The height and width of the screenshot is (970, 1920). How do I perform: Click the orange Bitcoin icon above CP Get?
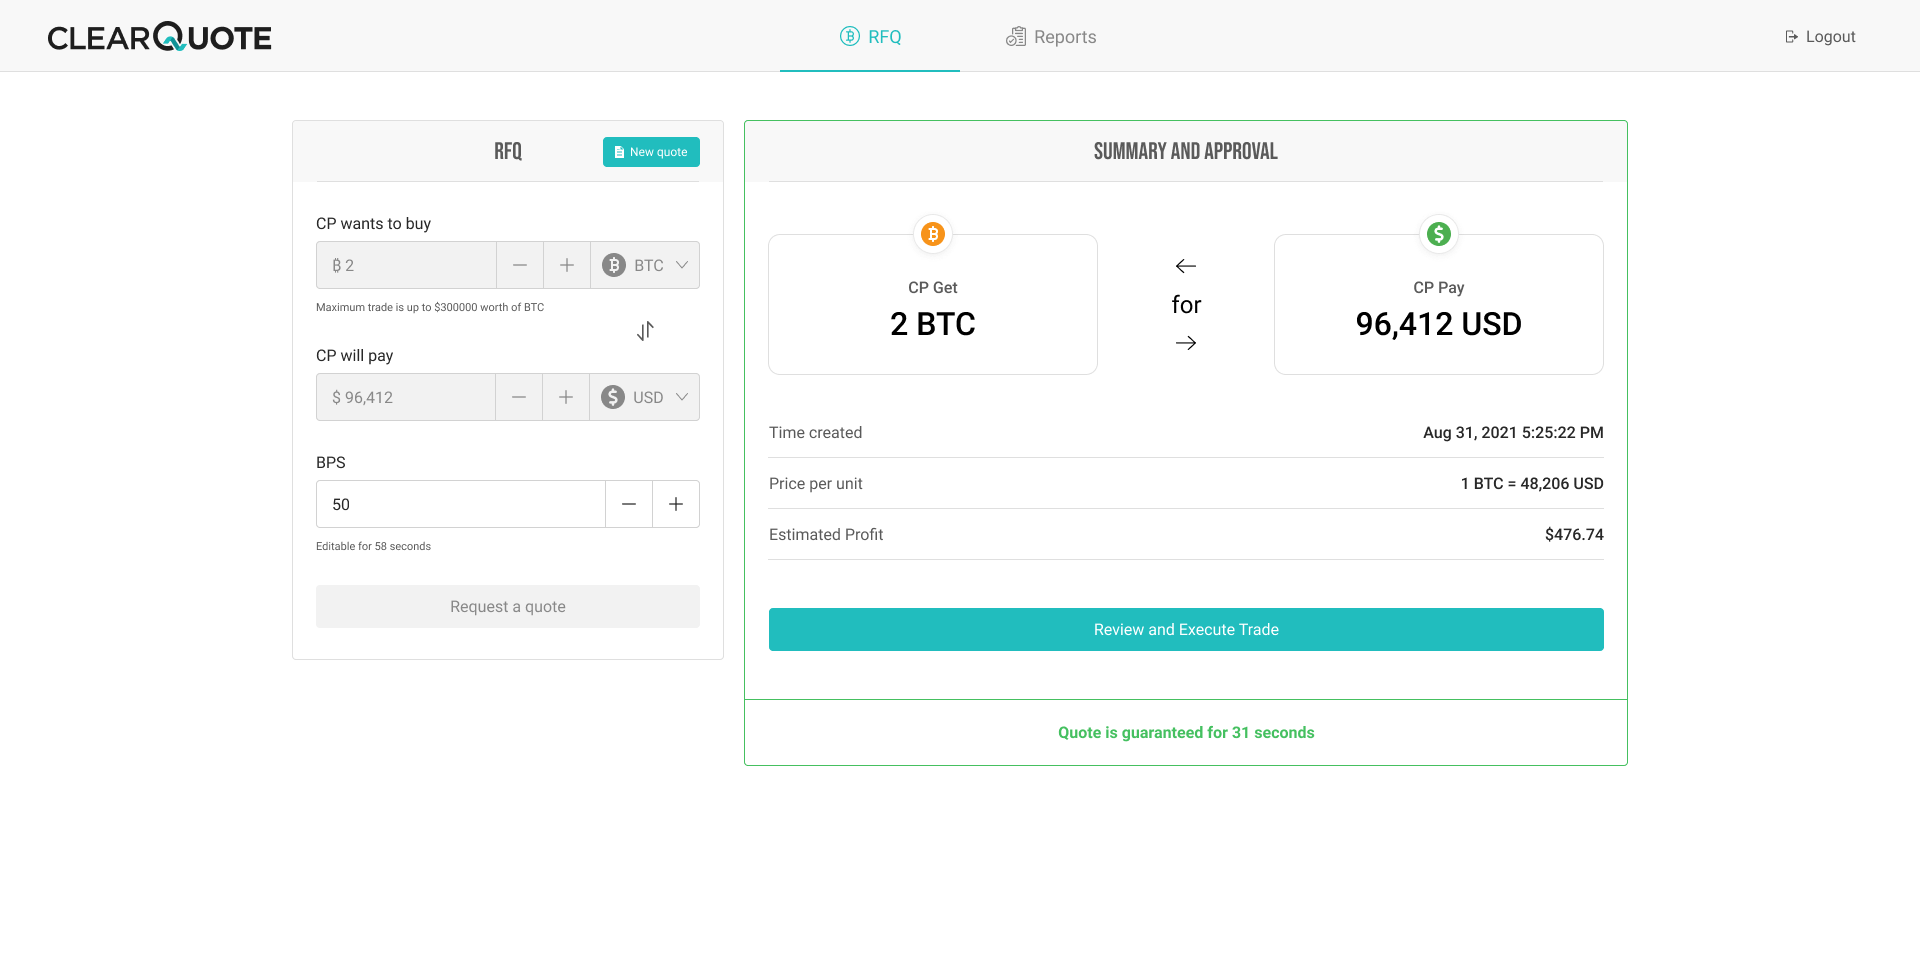[932, 234]
